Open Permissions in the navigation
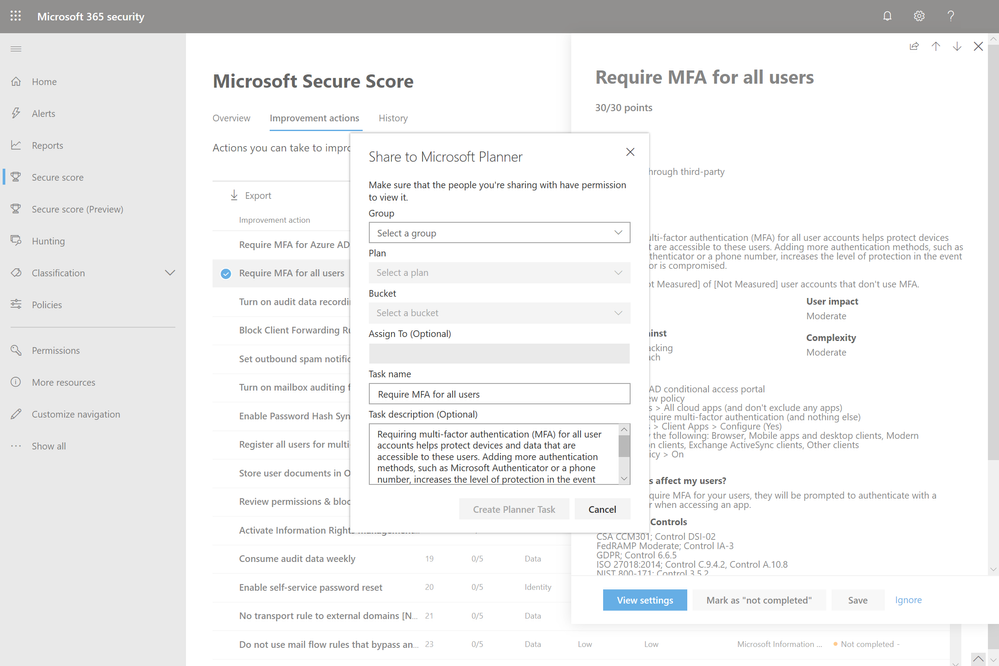Image resolution: width=999 pixels, height=666 pixels. click(56, 351)
